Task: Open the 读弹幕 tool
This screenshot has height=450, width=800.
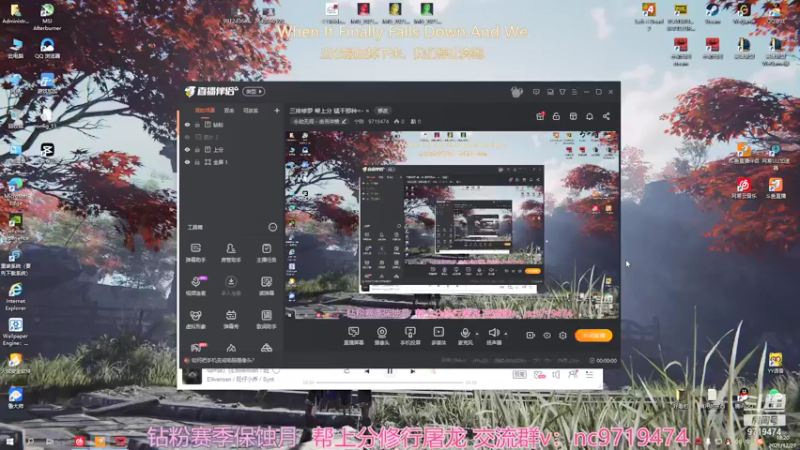Action: [266, 286]
